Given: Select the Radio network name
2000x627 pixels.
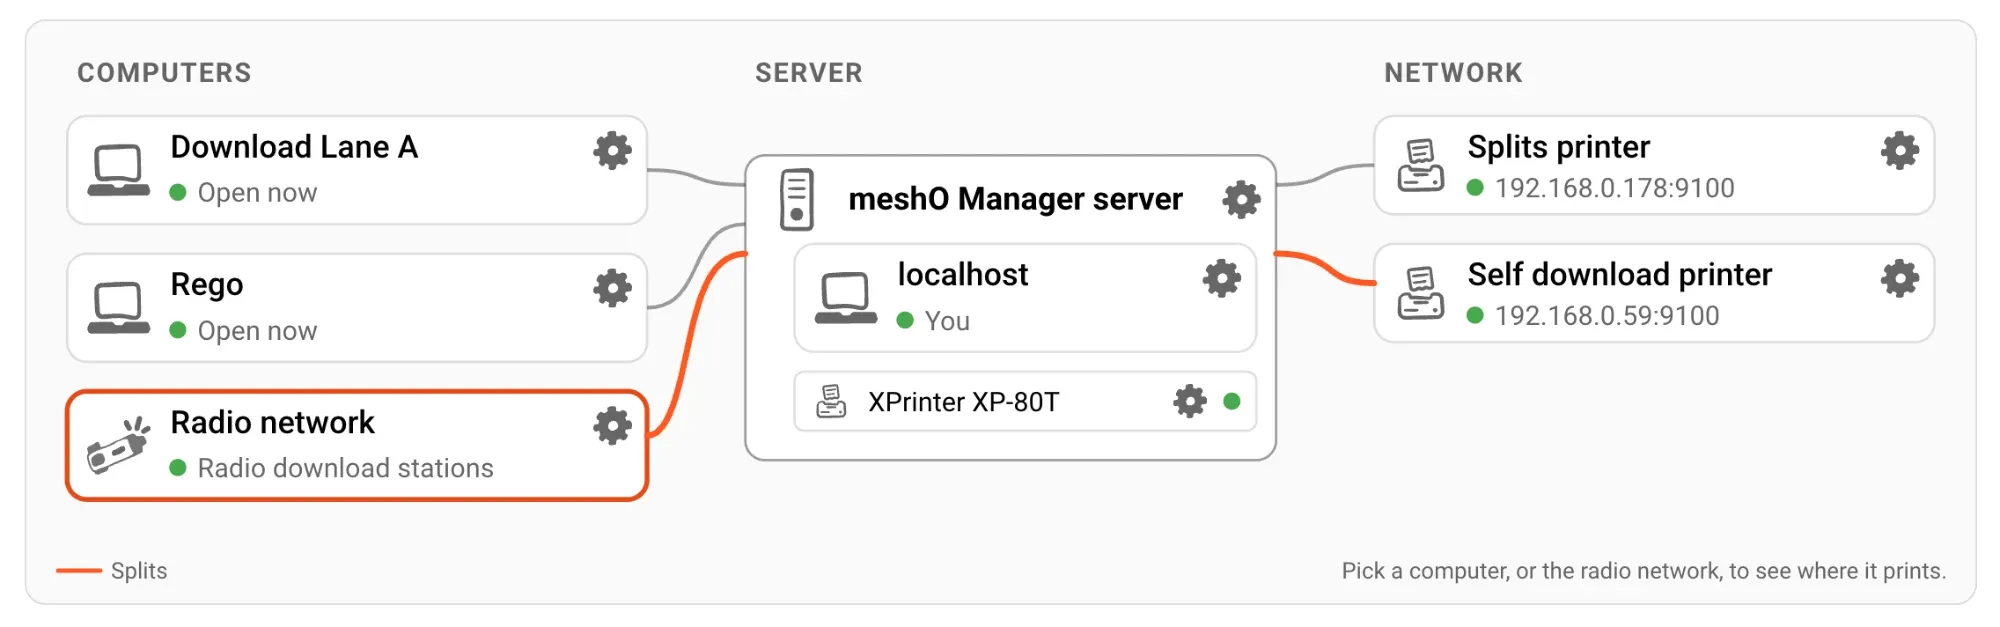Looking at the screenshot, I should 272,422.
